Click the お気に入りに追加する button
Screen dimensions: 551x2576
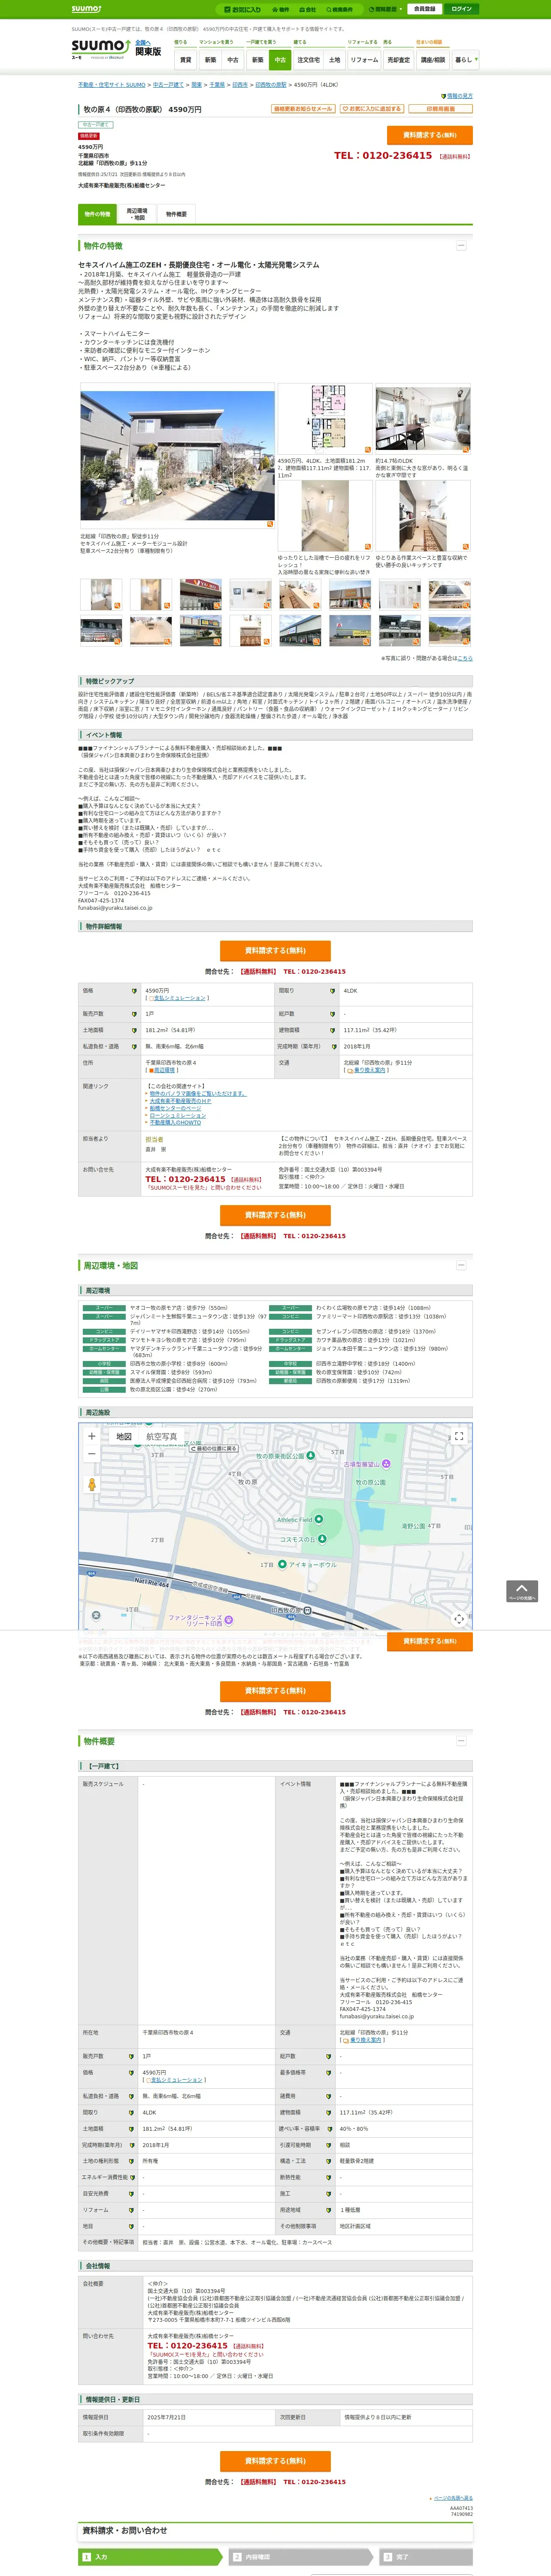(x=372, y=109)
